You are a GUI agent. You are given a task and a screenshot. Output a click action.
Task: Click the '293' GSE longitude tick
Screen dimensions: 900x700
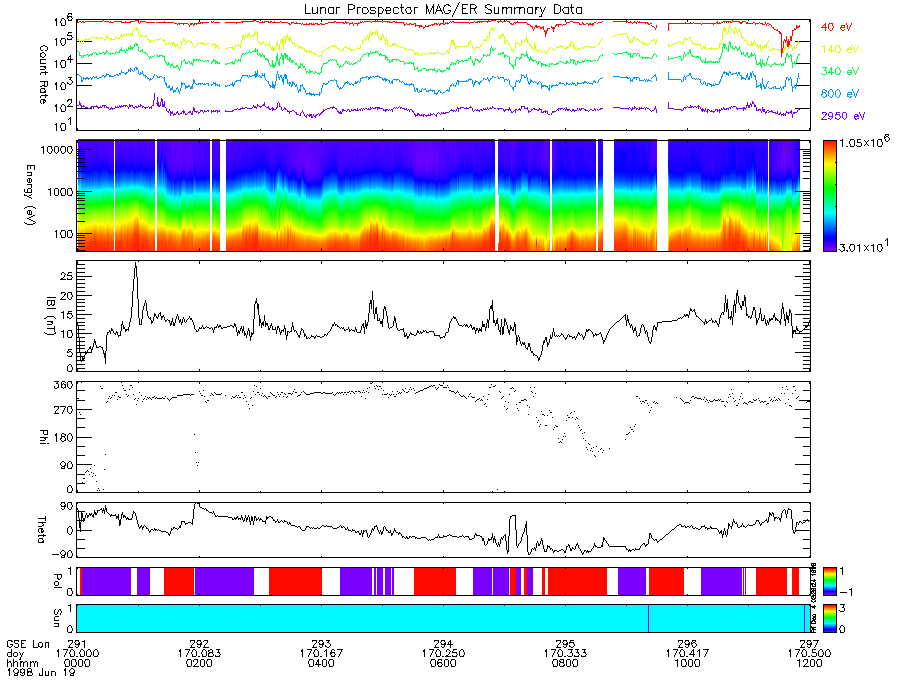[x=321, y=644]
